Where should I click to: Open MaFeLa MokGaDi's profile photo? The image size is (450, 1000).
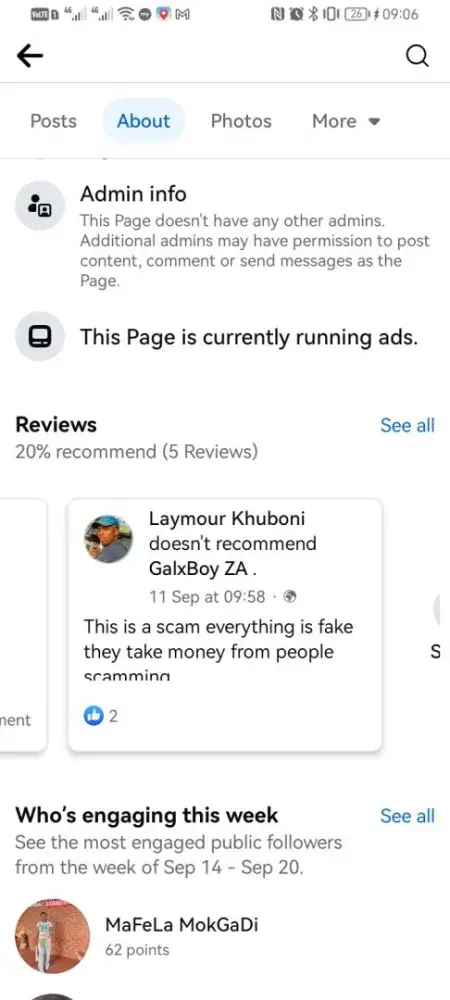pyautogui.click(x=52, y=936)
